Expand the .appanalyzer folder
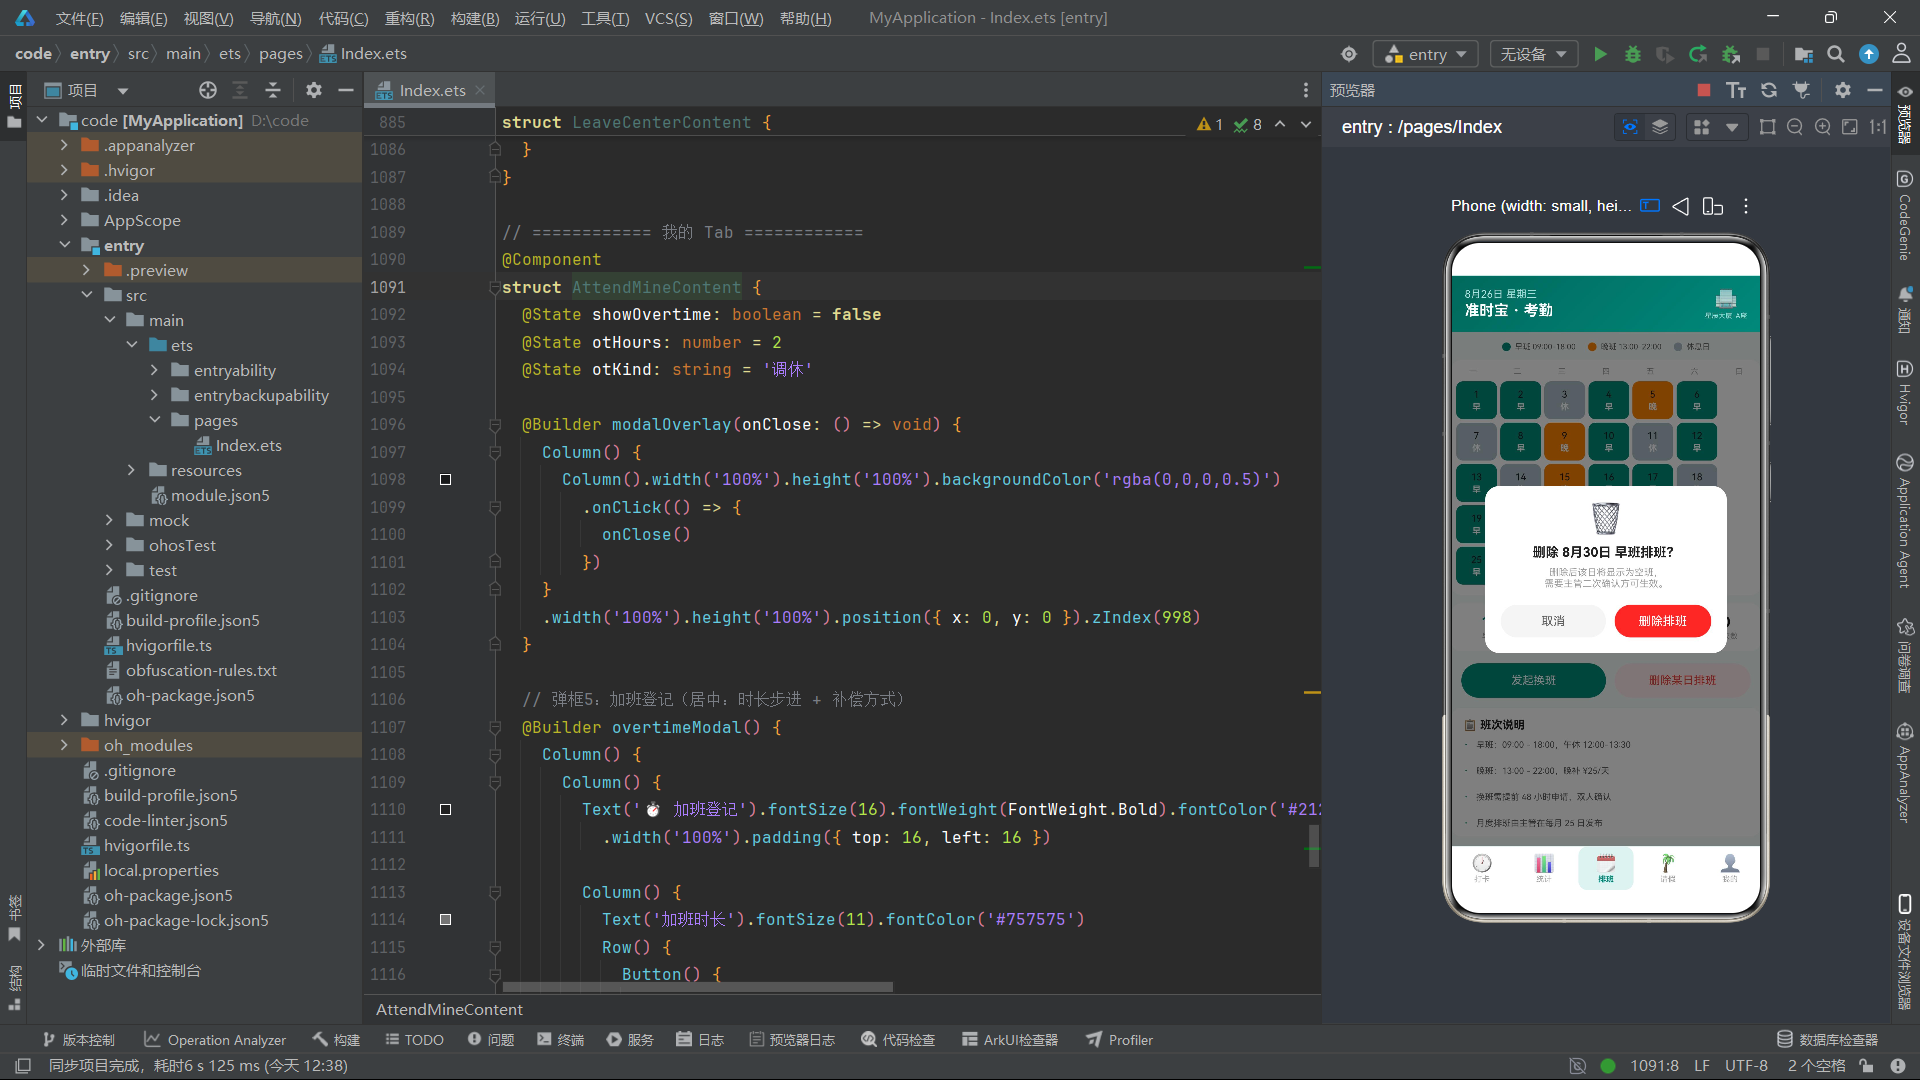The width and height of the screenshot is (1920, 1080). click(64, 145)
